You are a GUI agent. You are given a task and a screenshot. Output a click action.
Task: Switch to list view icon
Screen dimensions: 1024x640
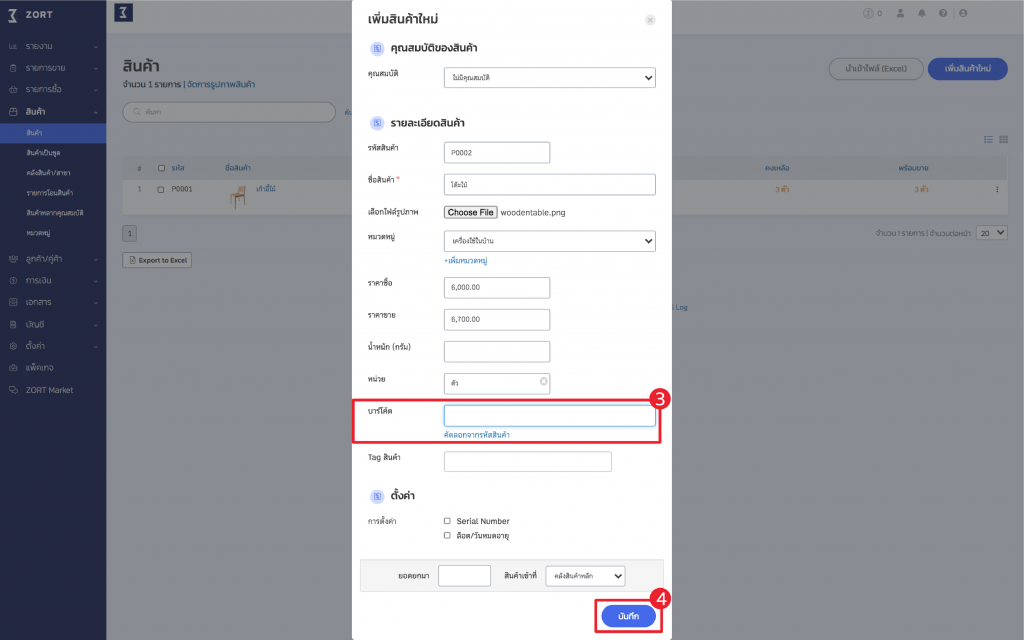click(x=989, y=139)
